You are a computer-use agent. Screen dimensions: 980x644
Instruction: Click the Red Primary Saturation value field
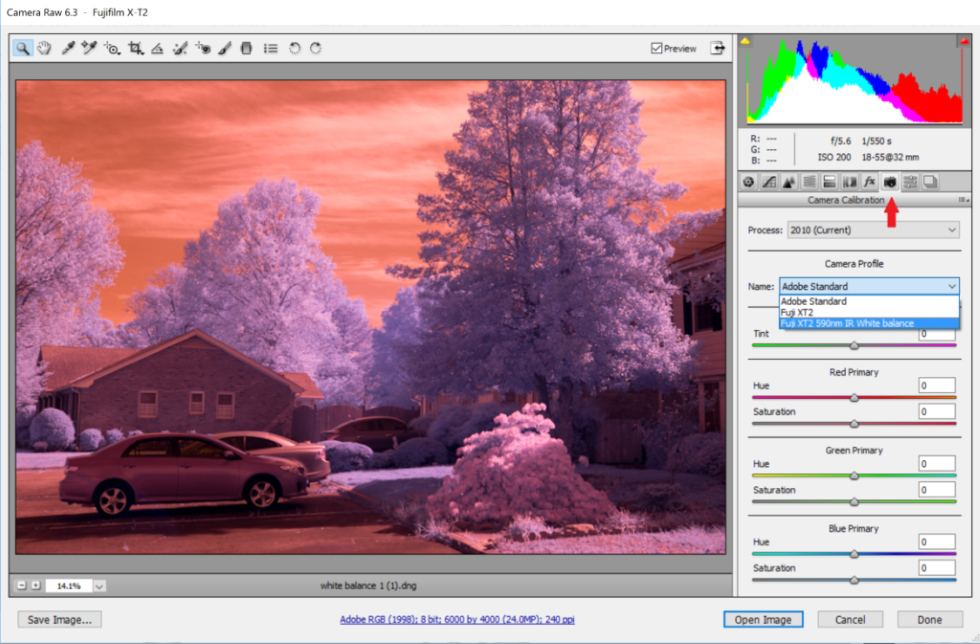pyautogui.click(x=937, y=411)
